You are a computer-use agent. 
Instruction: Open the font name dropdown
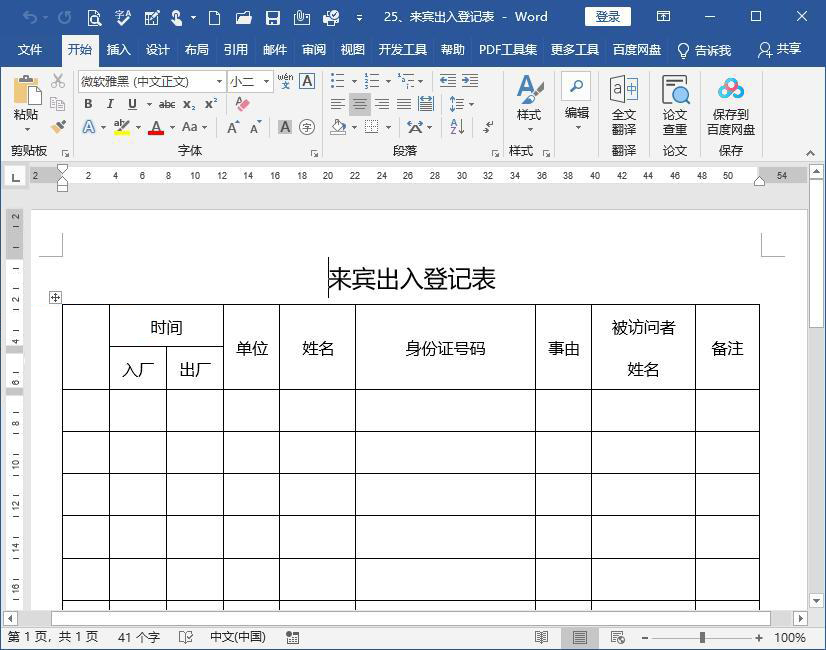point(219,82)
